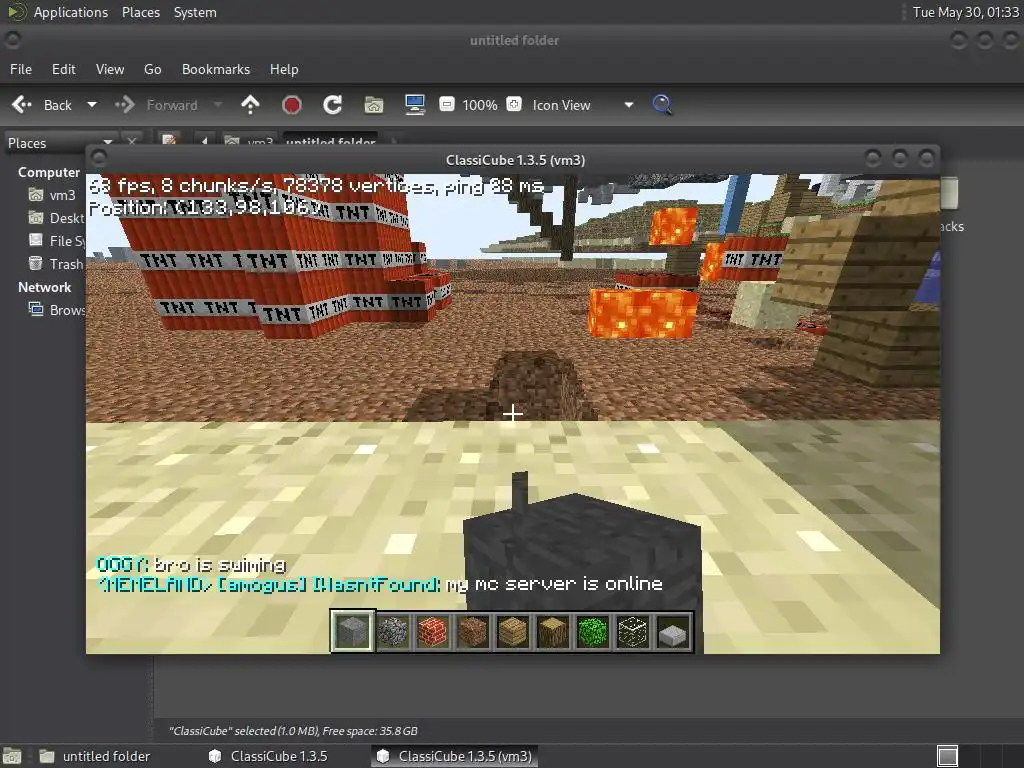Click the Network heading in sidebar
This screenshot has height=768, width=1024.
tap(44, 287)
